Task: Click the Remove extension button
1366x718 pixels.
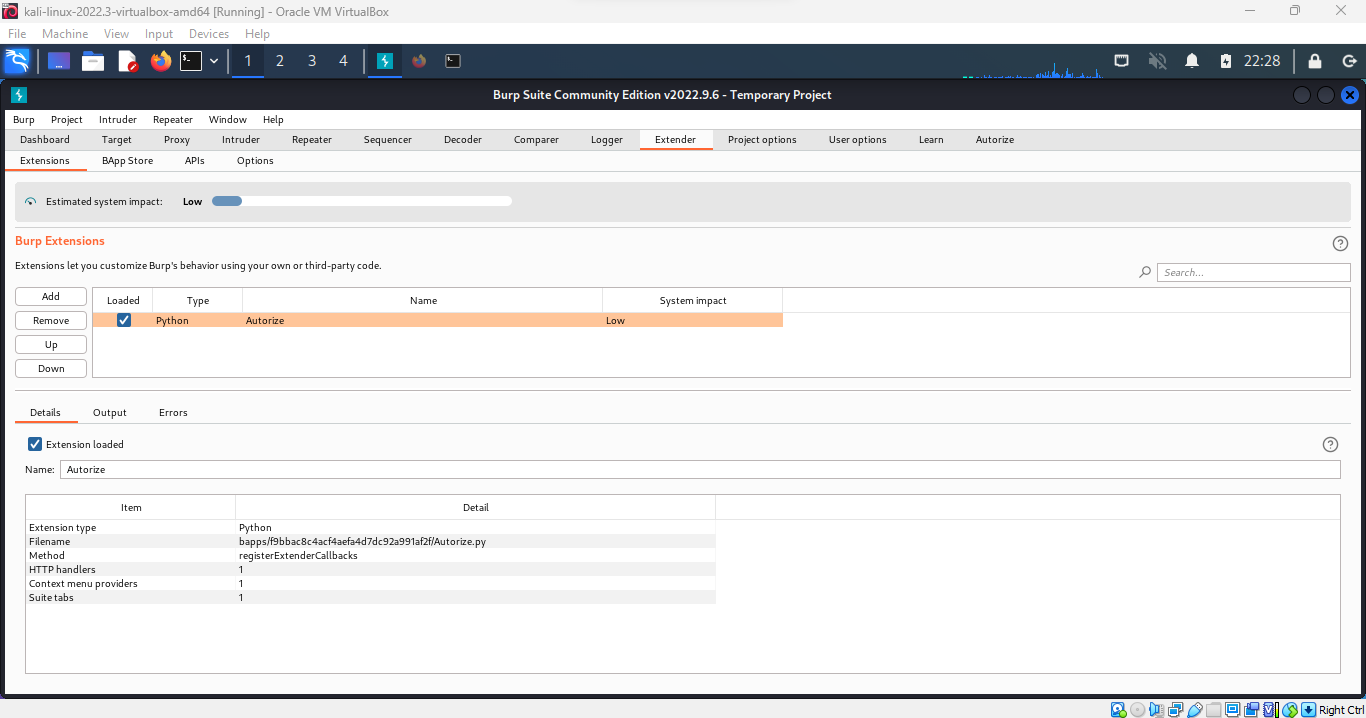Action: point(51,321)
